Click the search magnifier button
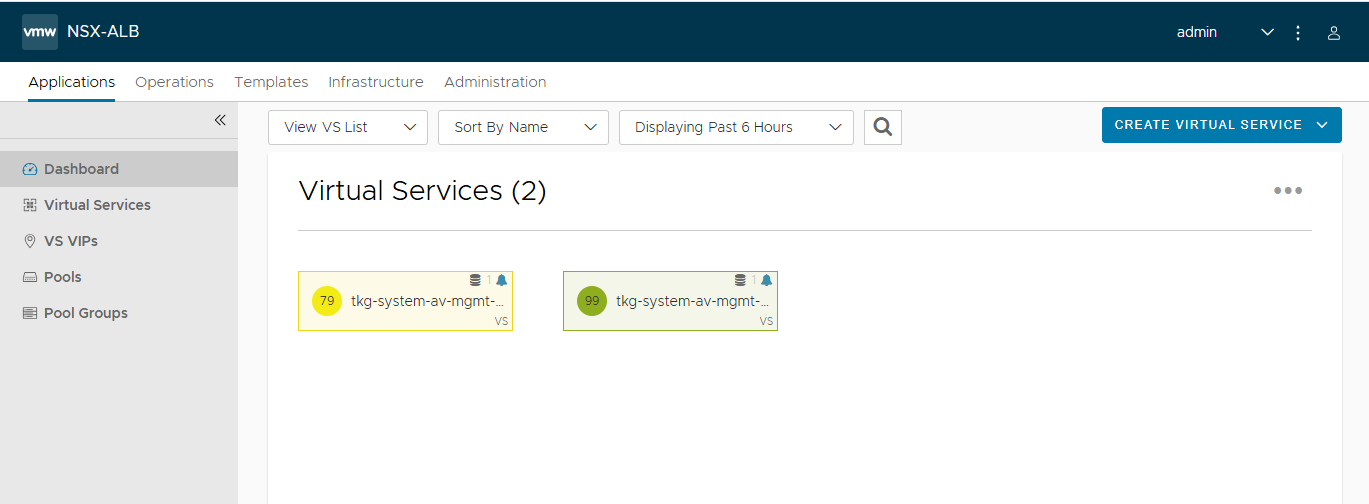The image size is (1369, 504). (883, 127)
